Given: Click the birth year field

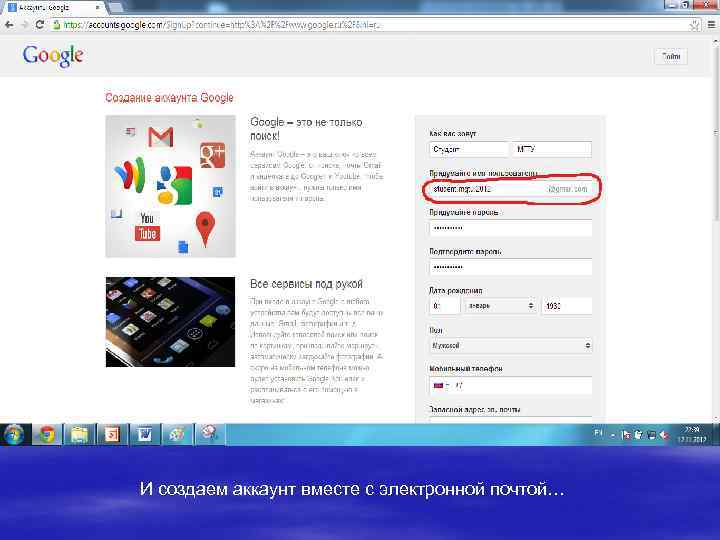Looking at the screenshot, I should (567, 306).
